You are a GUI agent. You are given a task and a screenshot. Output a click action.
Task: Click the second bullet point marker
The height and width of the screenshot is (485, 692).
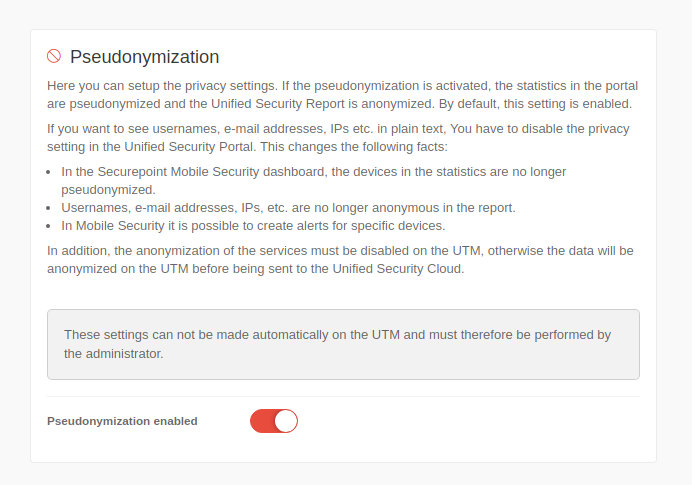pos(51,208)
